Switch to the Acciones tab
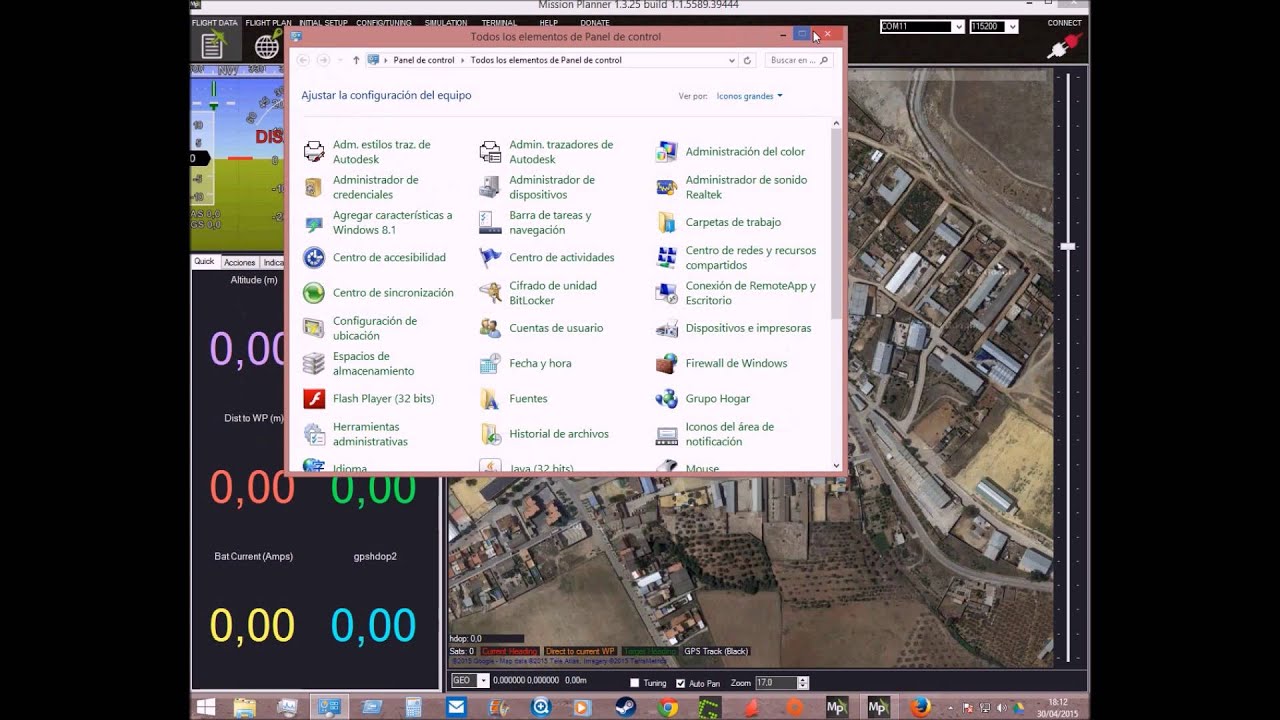This screenshot has height=720, width=1280. click(239, 262)
